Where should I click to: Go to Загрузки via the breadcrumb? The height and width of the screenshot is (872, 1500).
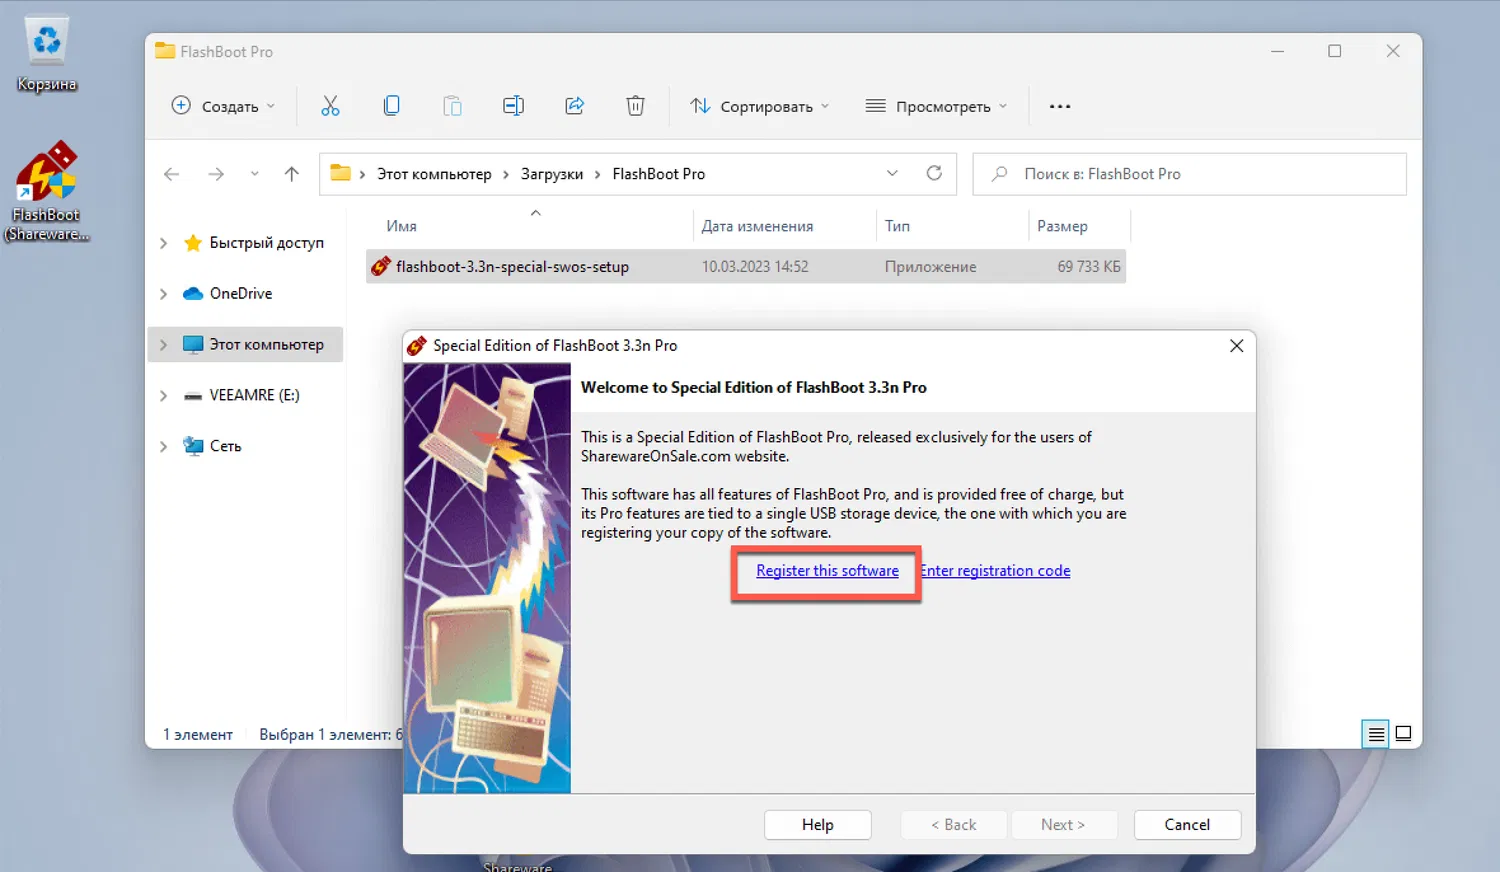tap(551, 173)
